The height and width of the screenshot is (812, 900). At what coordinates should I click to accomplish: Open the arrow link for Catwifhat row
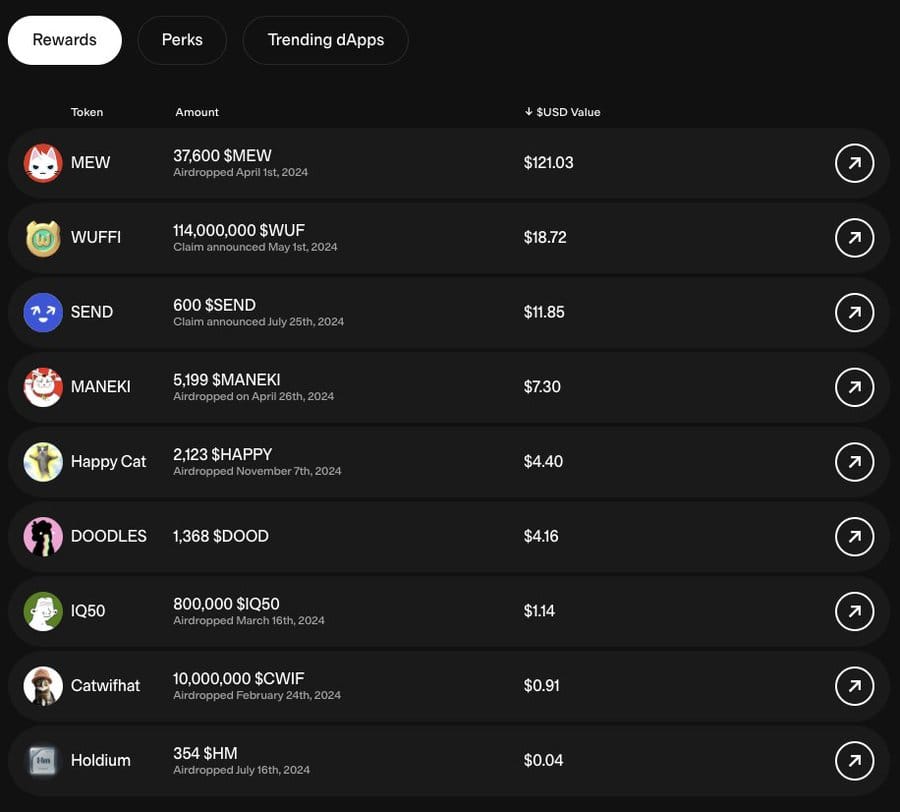pos(854,686)
